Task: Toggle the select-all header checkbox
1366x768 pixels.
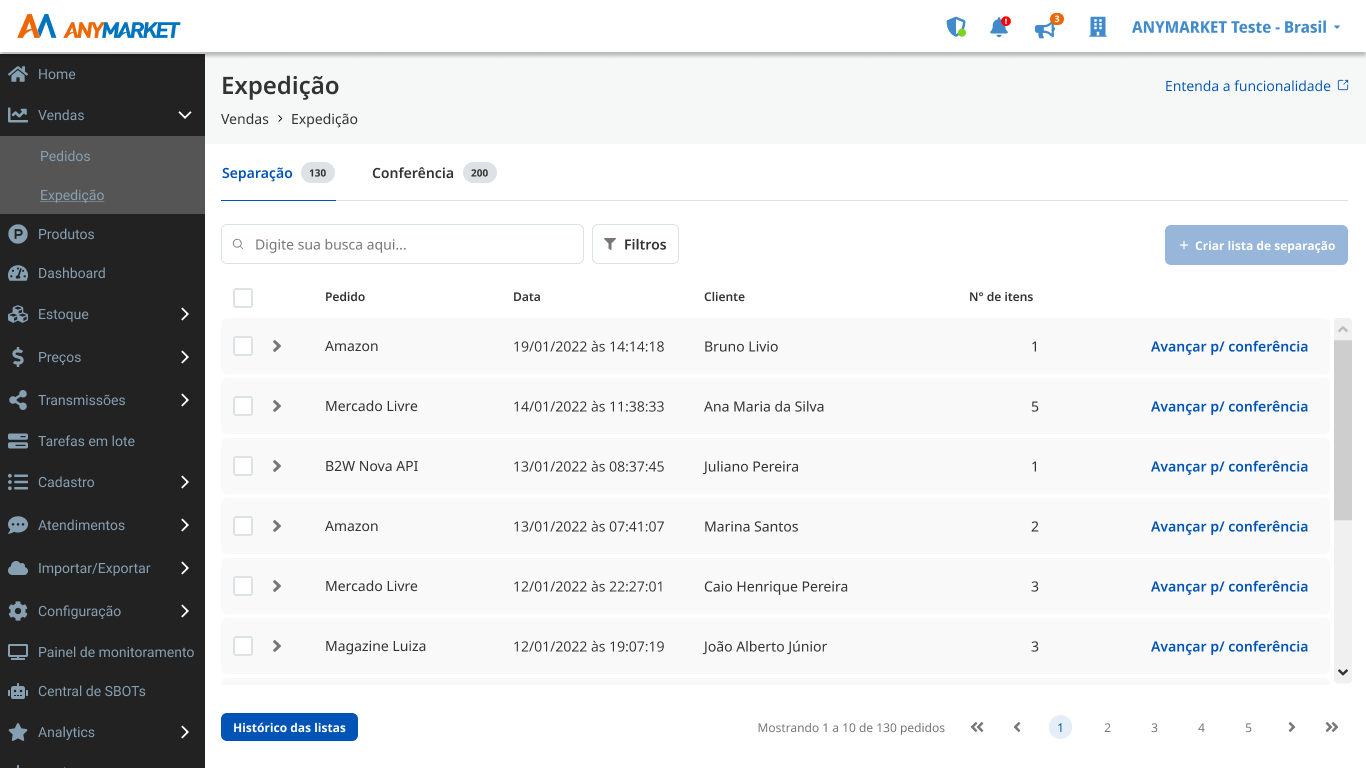Action: click(243, 297)
